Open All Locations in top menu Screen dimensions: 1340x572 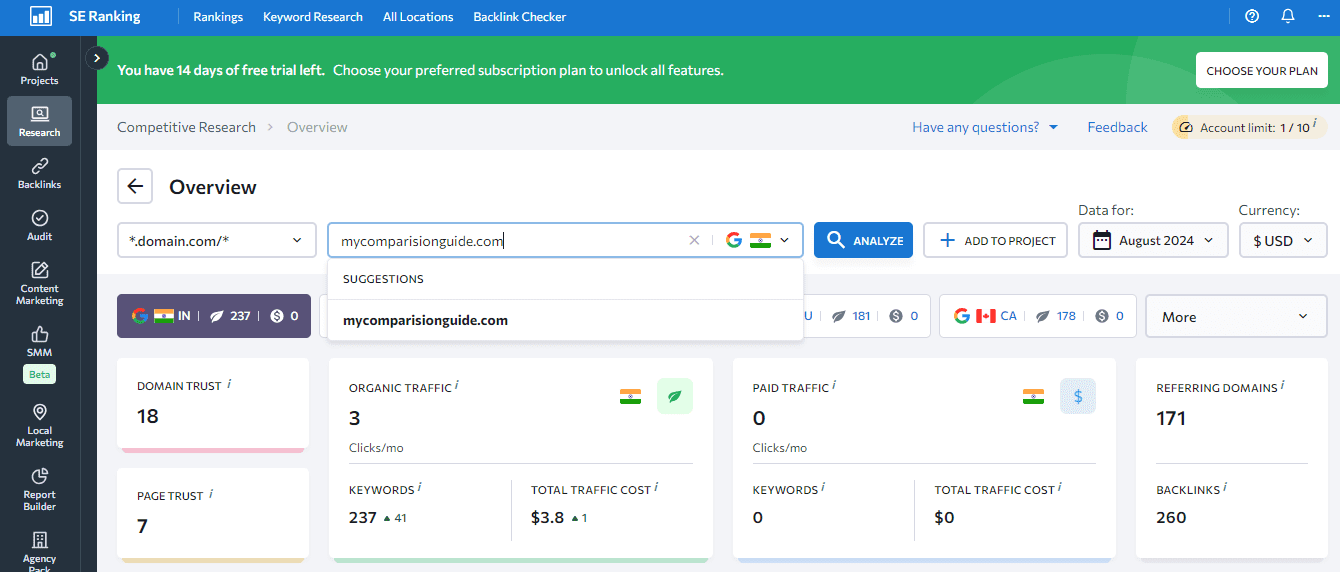click(418, 16)
